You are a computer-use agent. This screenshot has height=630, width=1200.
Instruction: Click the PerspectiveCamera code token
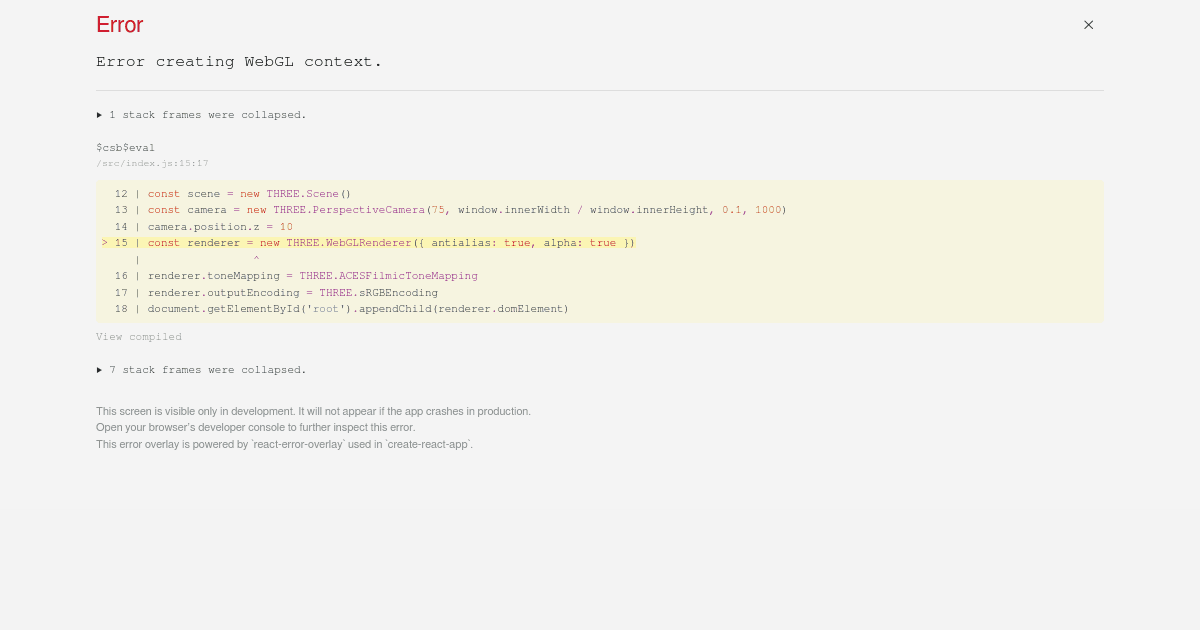coord(368,210)
